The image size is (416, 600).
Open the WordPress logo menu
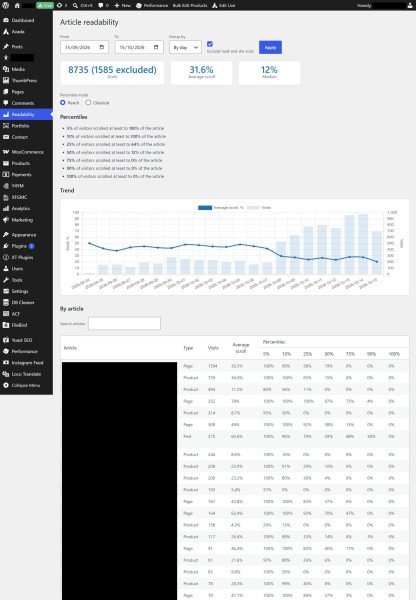6,5
